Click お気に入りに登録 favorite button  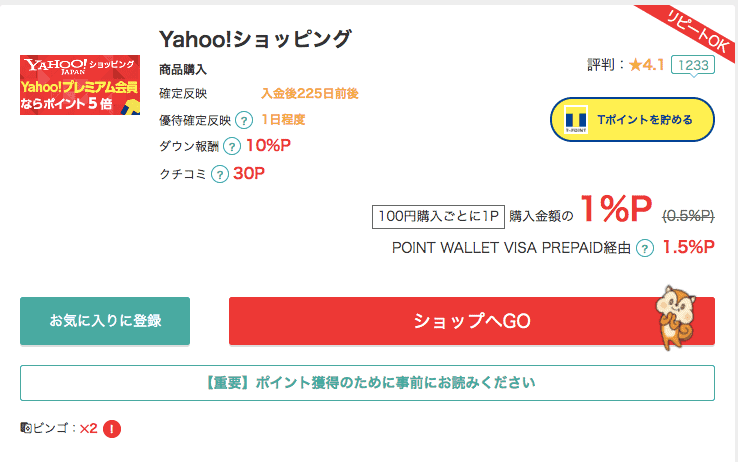(105, 321)
